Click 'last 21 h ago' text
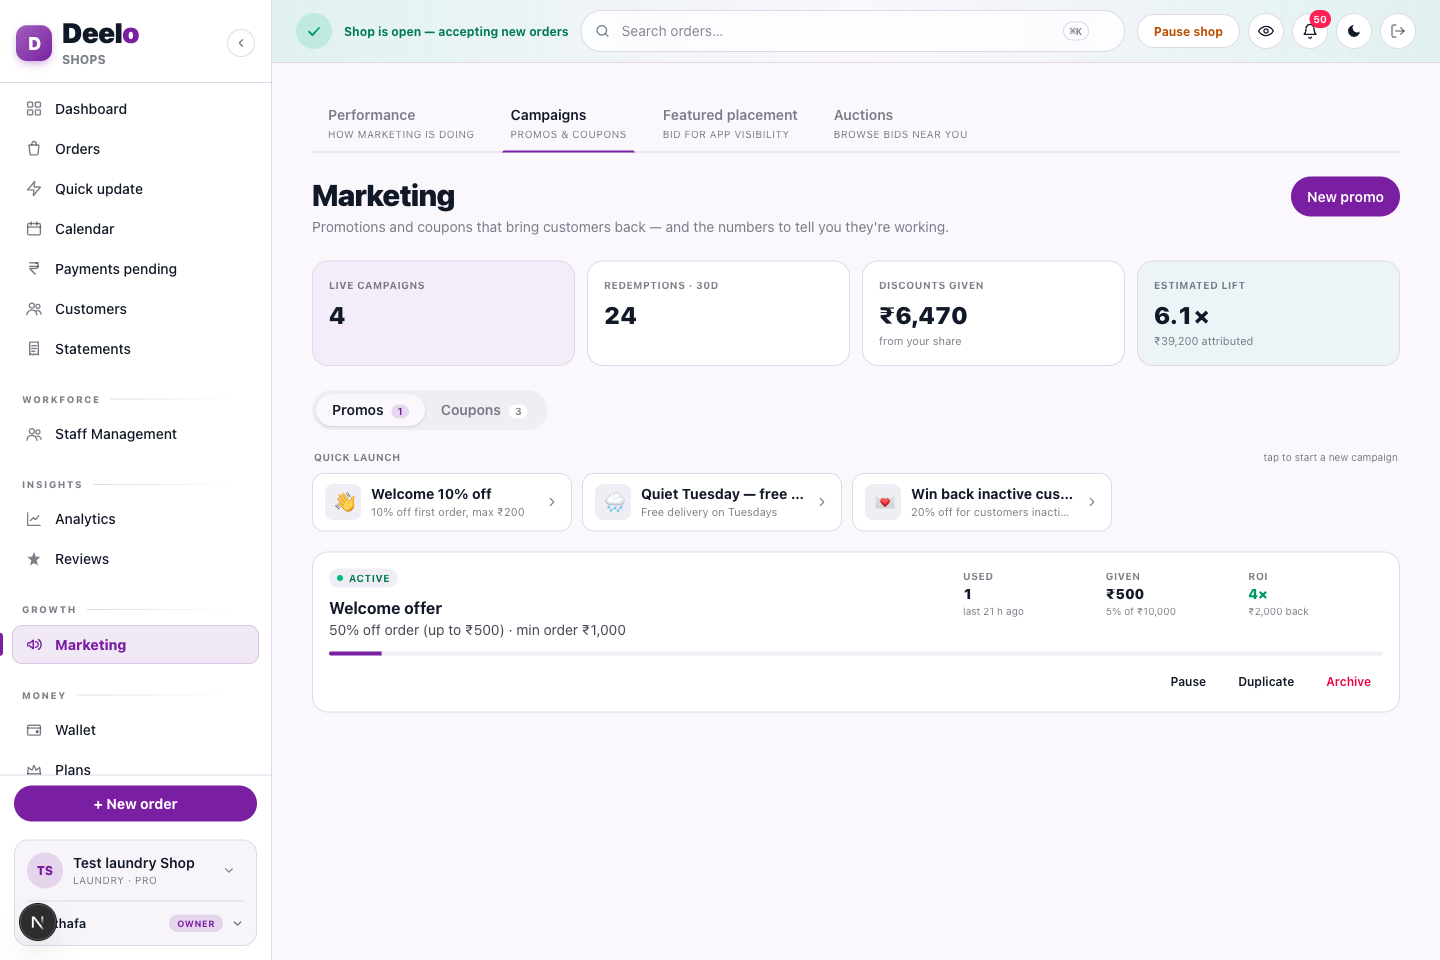Image resolution: width=1440 pixels, height=960 pixels. pyautogui.click(x=993, y=612)
